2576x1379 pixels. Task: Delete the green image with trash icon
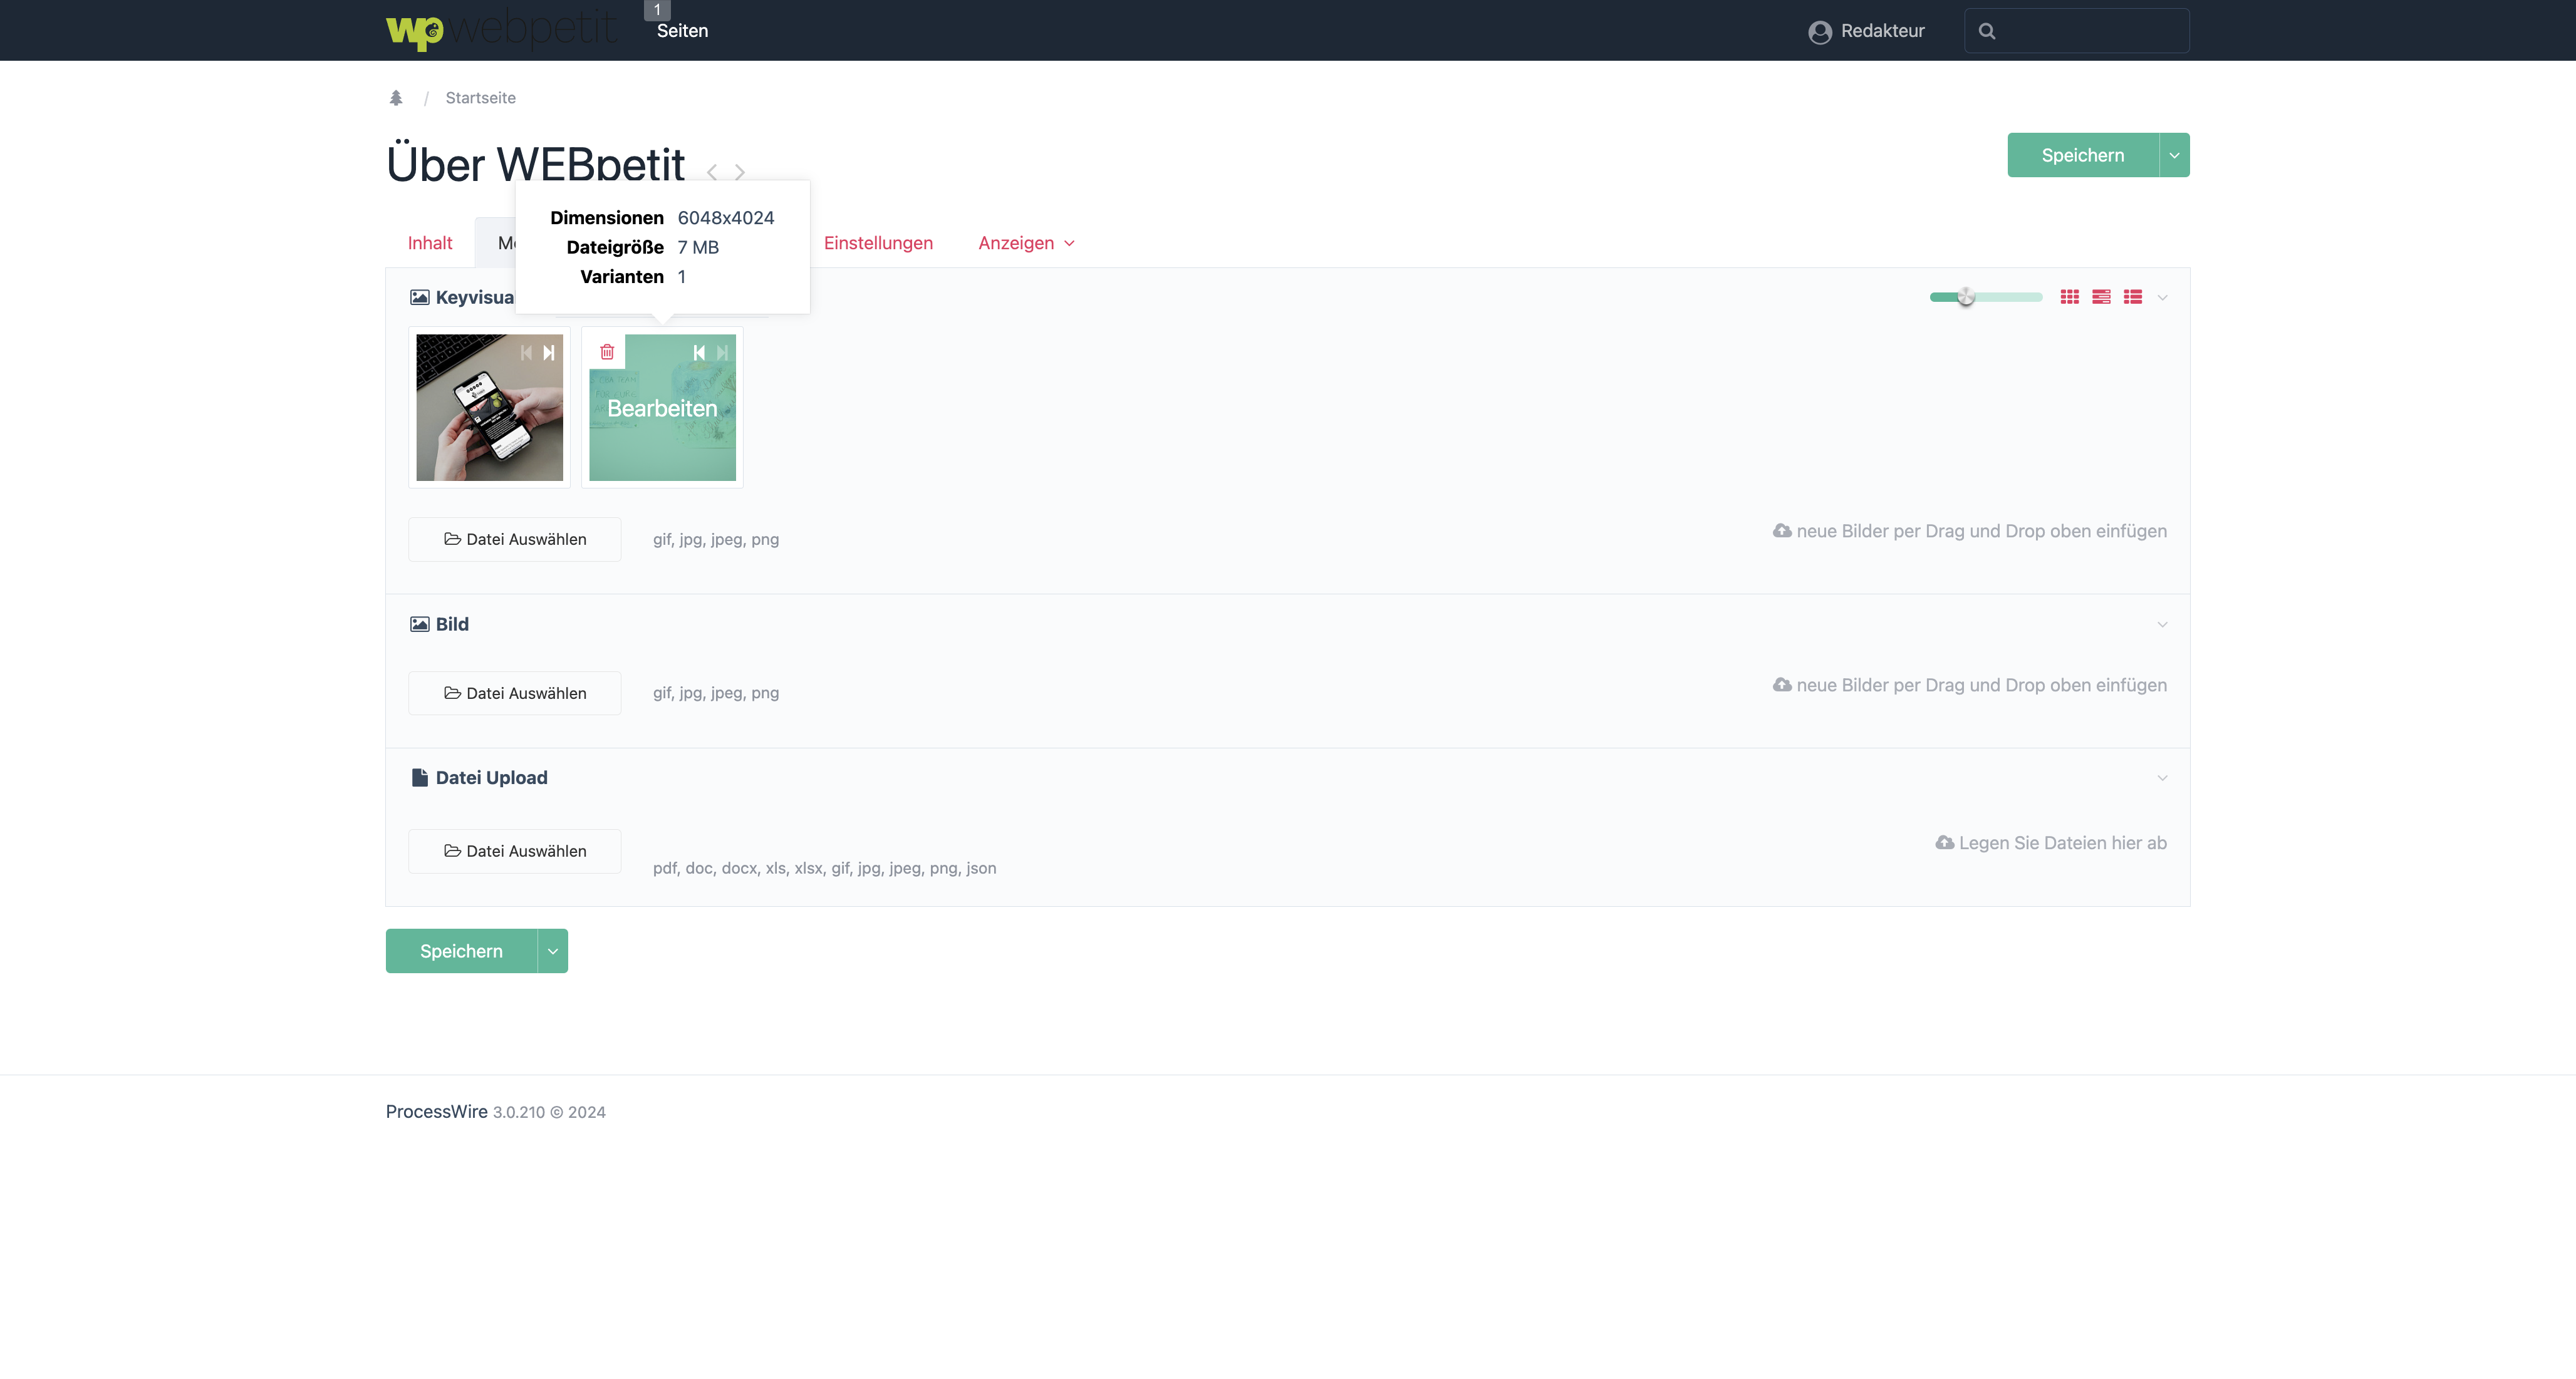pyautogui.click(x=607, y=352)
